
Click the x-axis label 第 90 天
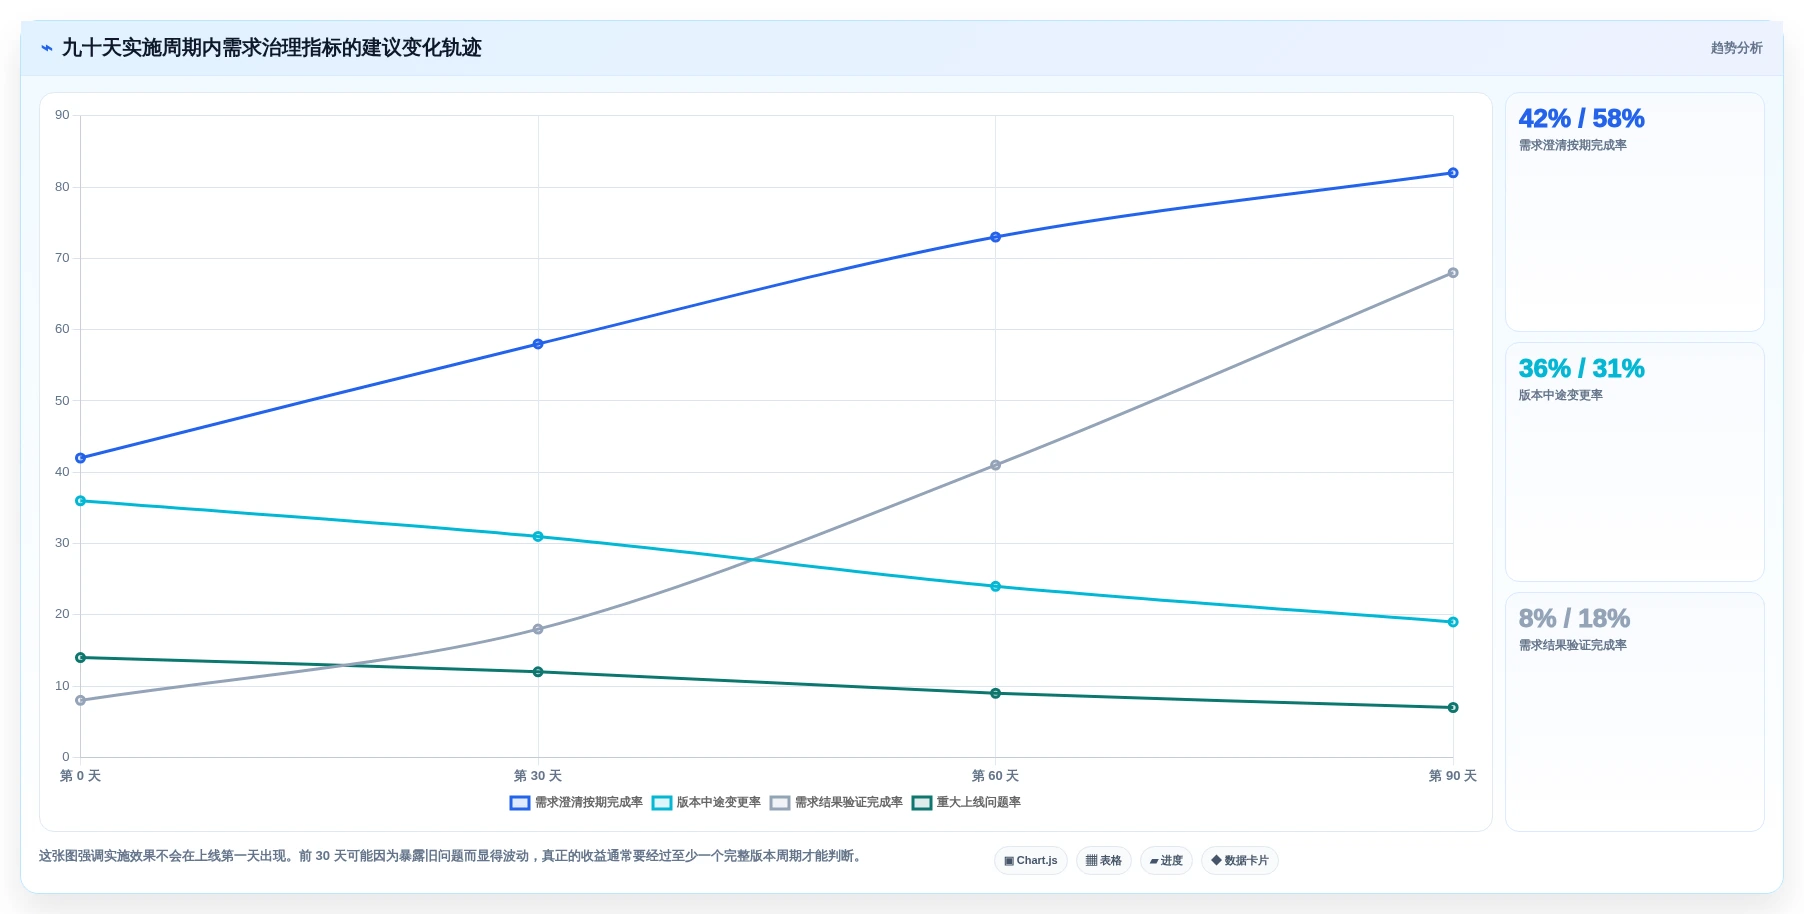(x=1453, y=776)
